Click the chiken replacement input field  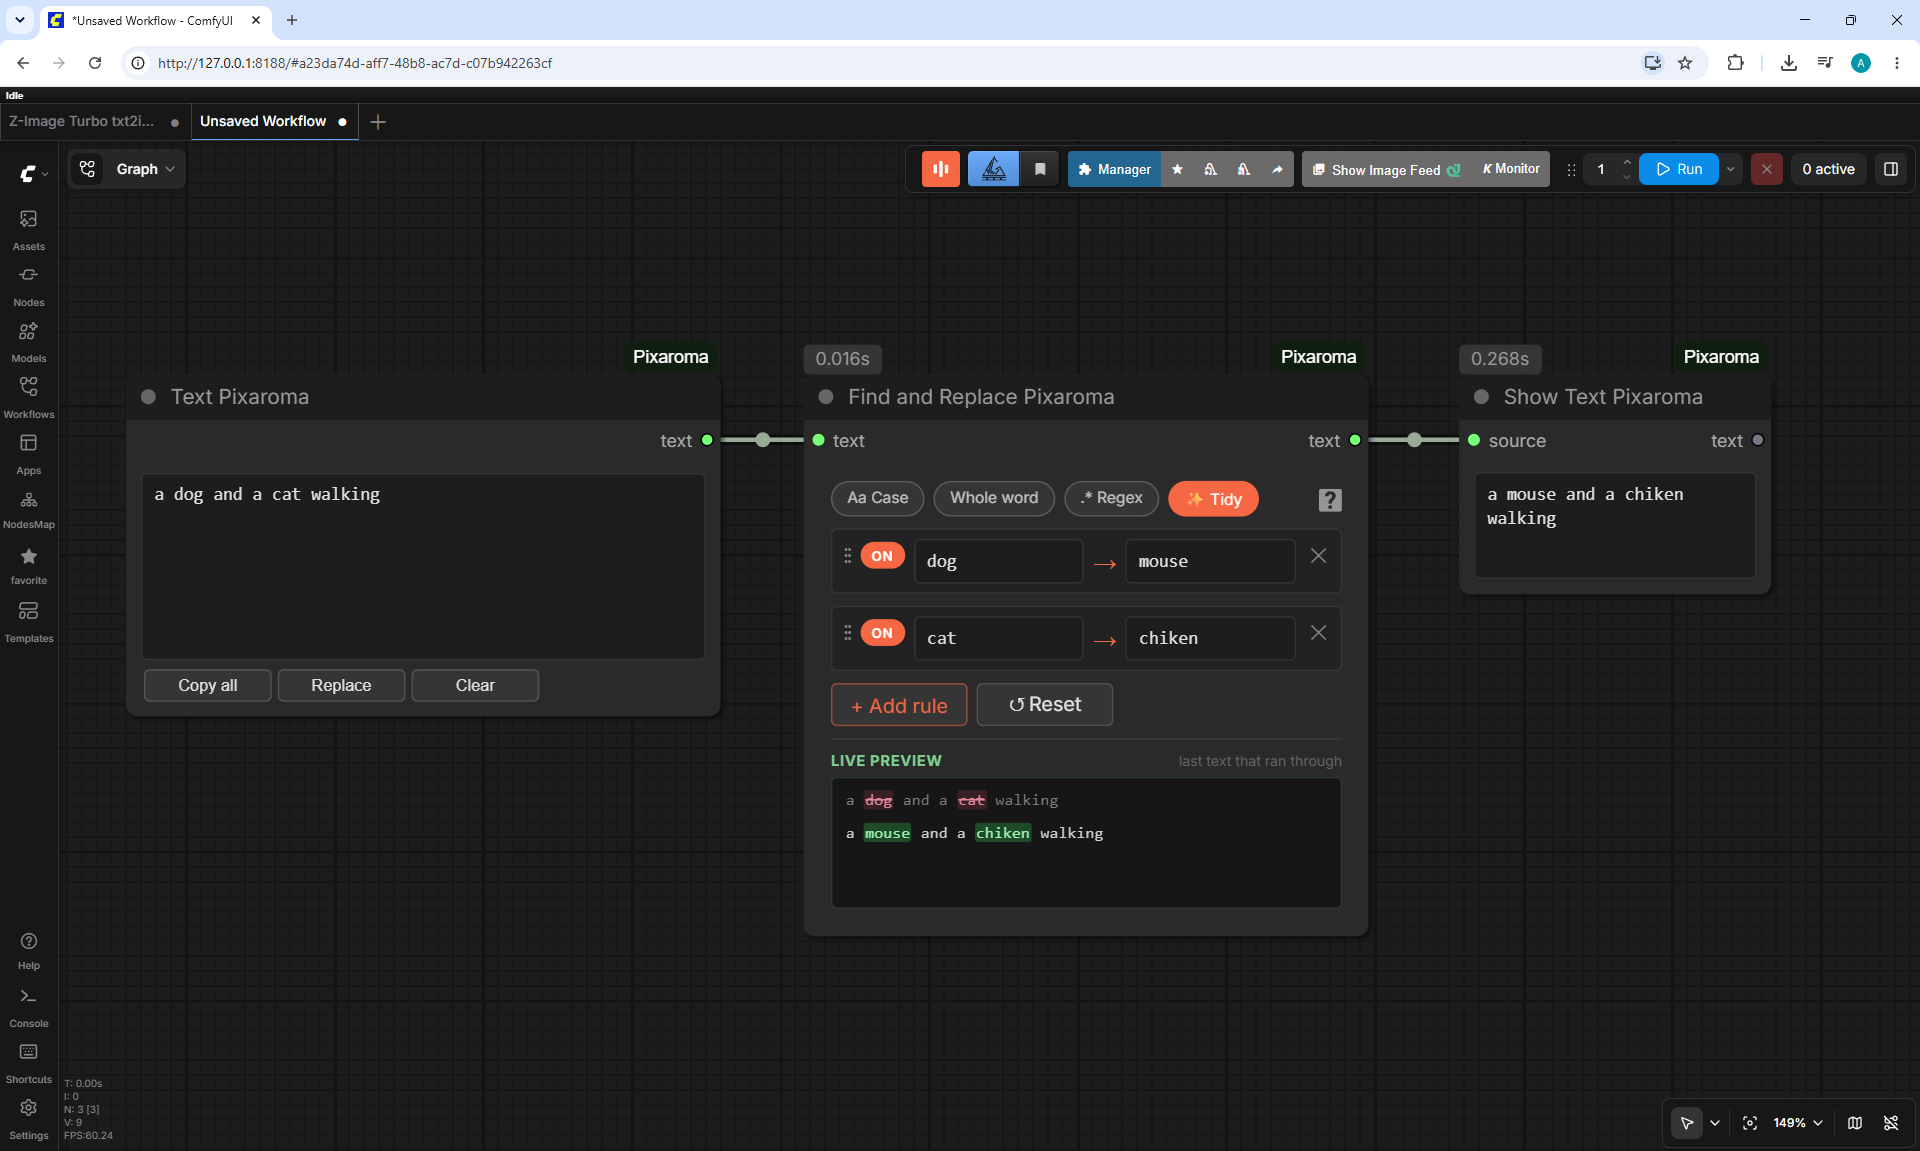click(x=1210, y=638)
